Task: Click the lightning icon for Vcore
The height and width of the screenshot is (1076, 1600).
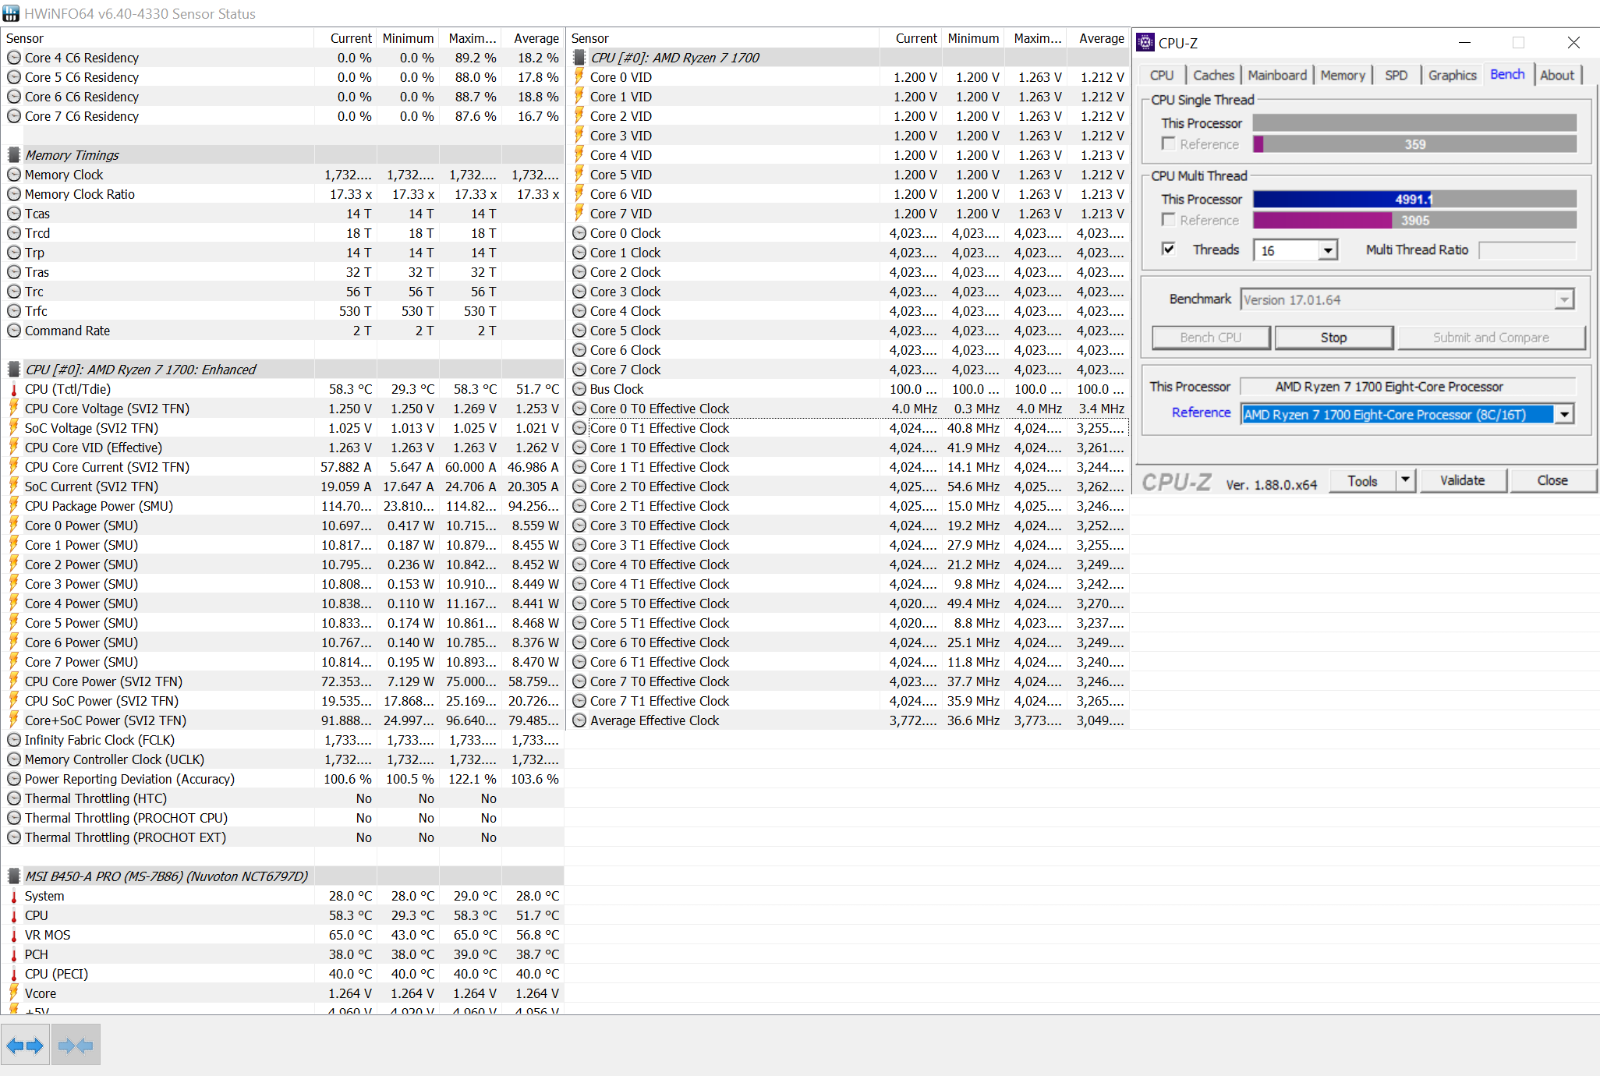Action: (x=14, y=994)
